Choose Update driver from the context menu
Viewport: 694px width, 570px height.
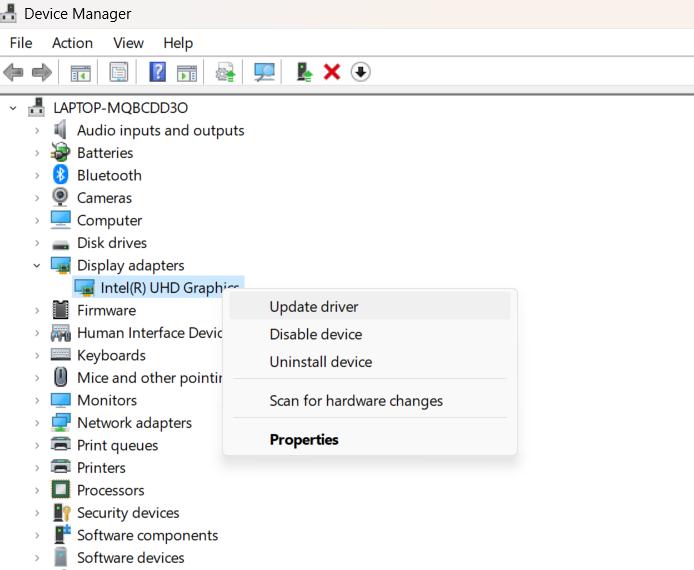click(314, 307)
